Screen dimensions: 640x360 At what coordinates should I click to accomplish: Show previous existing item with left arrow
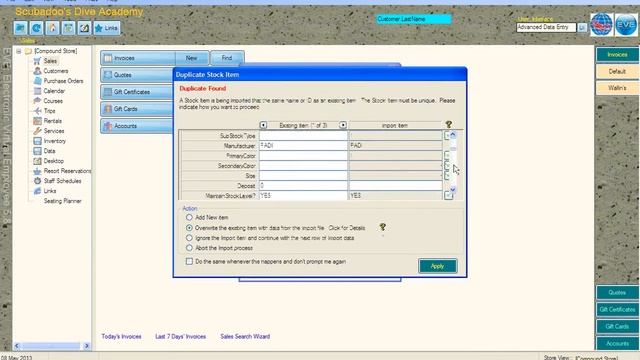263,125
